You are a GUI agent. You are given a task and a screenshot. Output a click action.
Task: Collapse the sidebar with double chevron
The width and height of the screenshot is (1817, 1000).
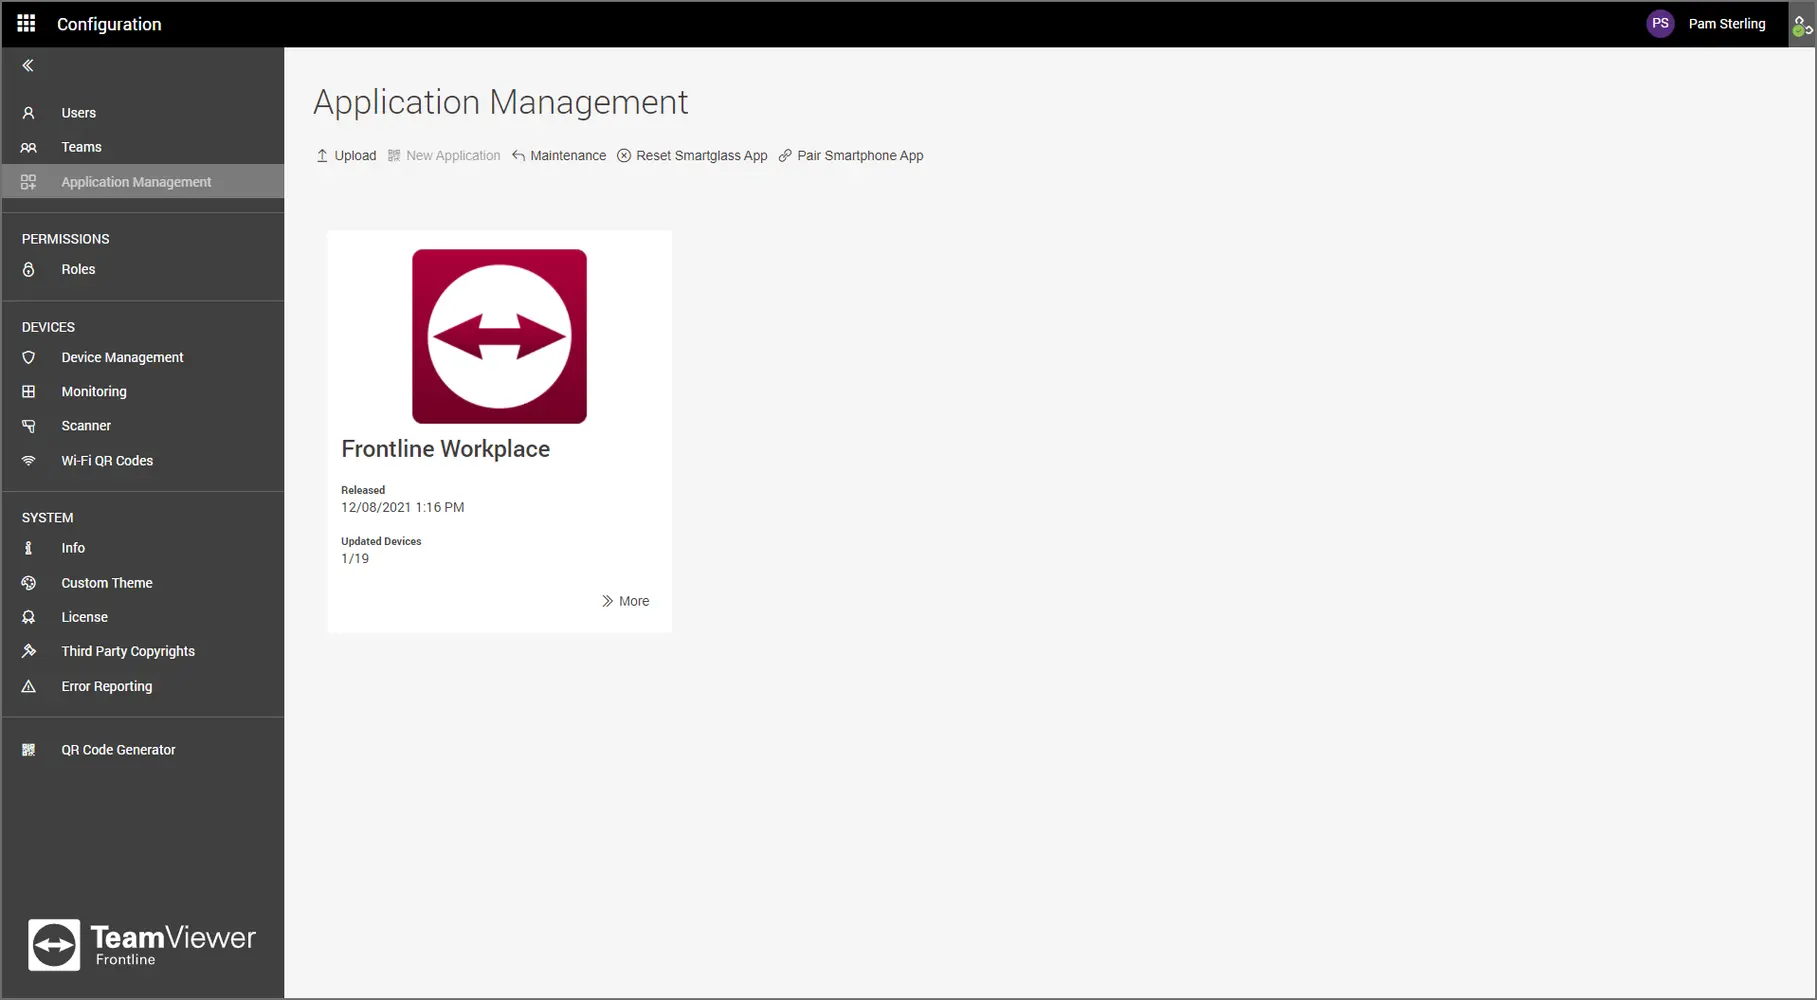tap(28, 65)
